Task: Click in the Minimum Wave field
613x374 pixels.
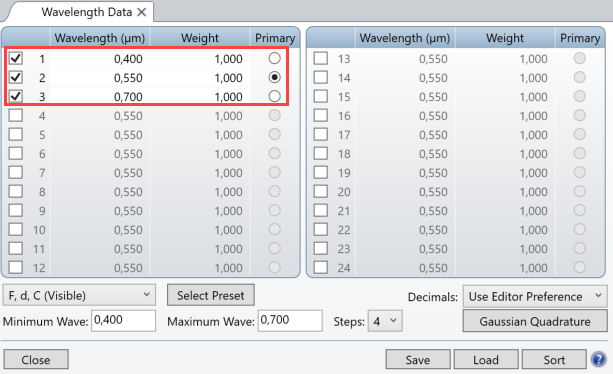Action: [x=124, y=321]
